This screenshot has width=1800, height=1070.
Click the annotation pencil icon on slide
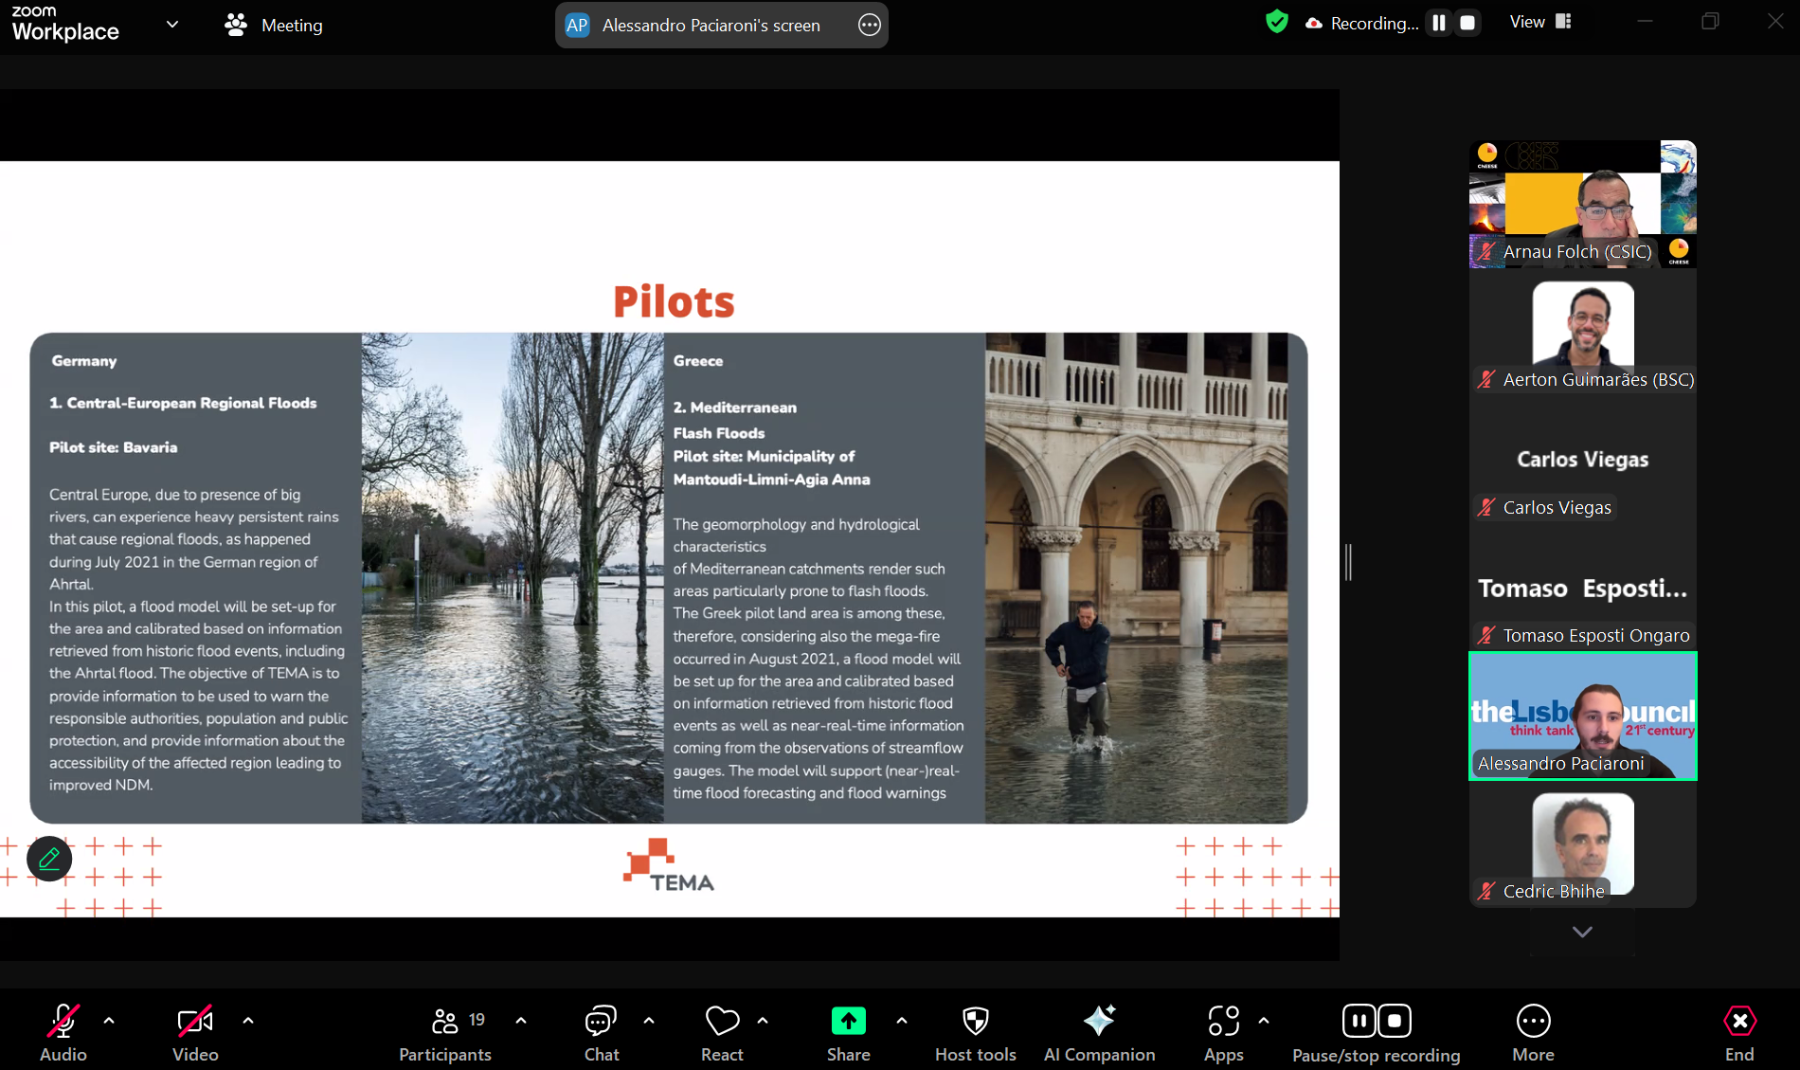point(49,858)
